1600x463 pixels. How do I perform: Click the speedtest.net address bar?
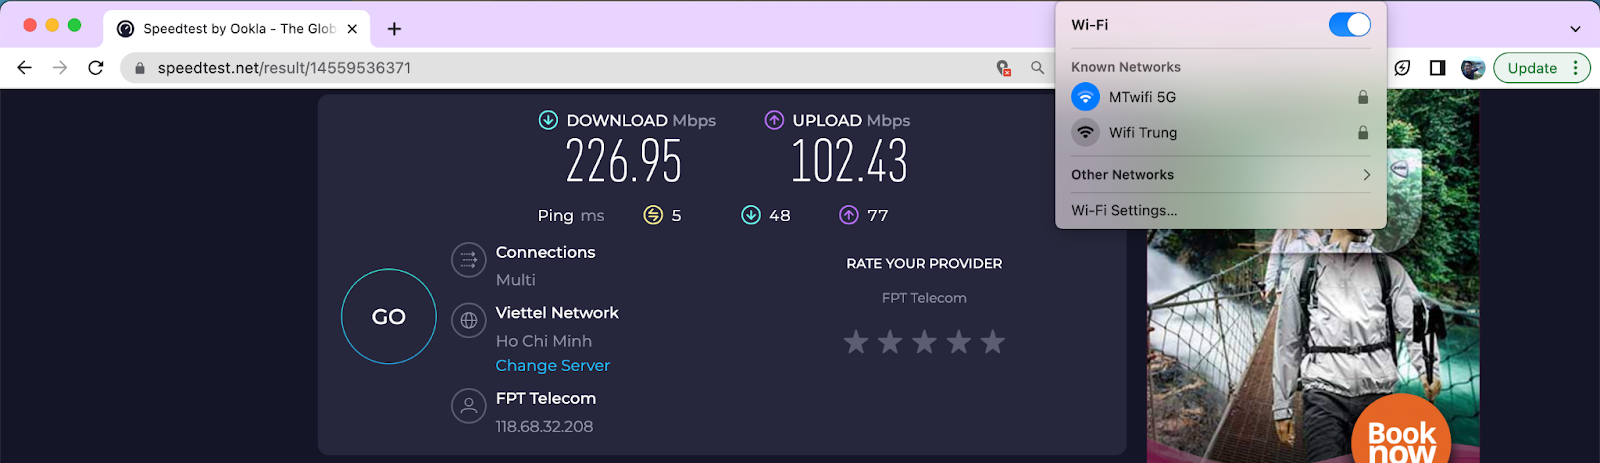[560, 68]
